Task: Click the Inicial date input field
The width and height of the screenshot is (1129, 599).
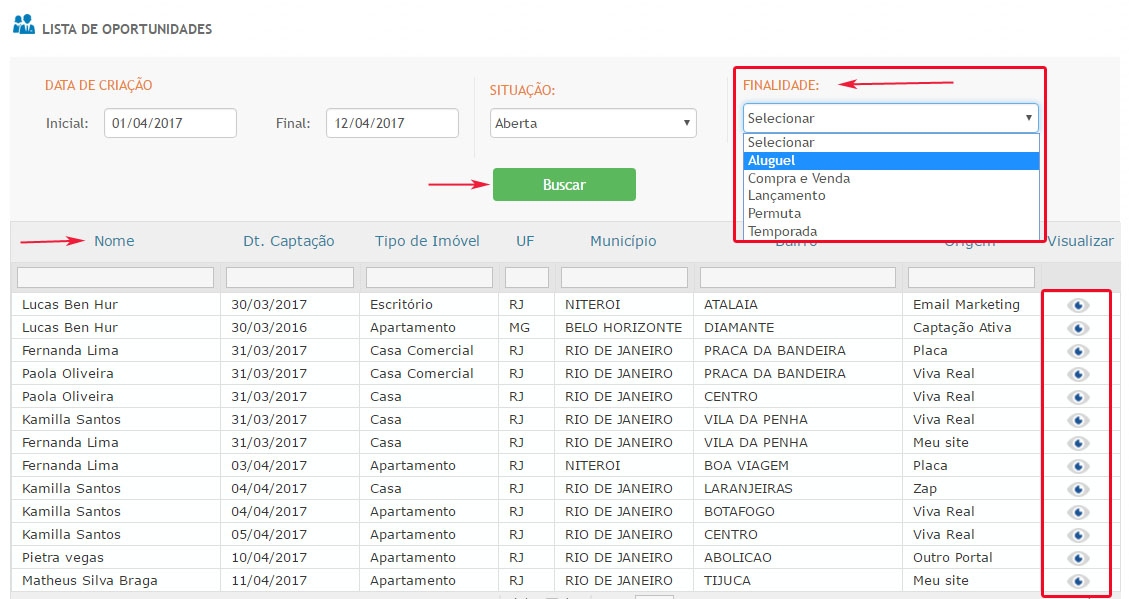Action: pos(170,123)
